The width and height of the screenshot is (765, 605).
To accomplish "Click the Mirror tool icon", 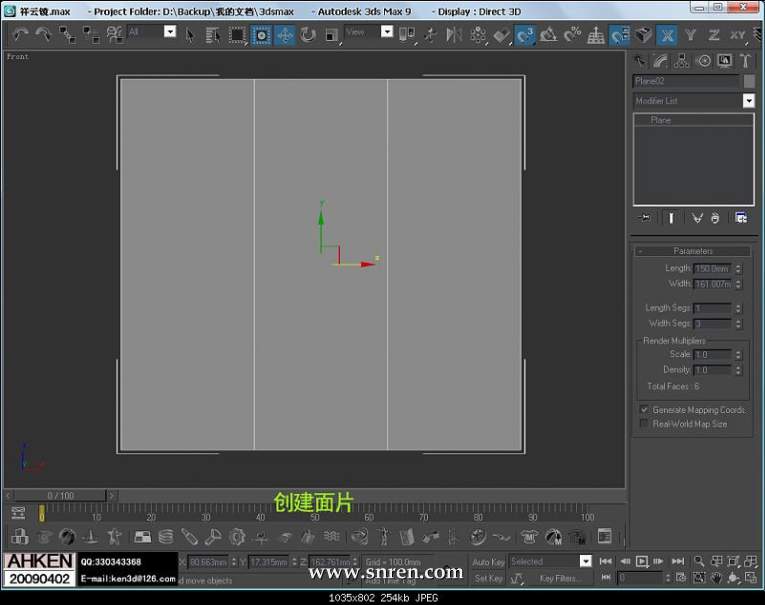I will coord(454,35).
